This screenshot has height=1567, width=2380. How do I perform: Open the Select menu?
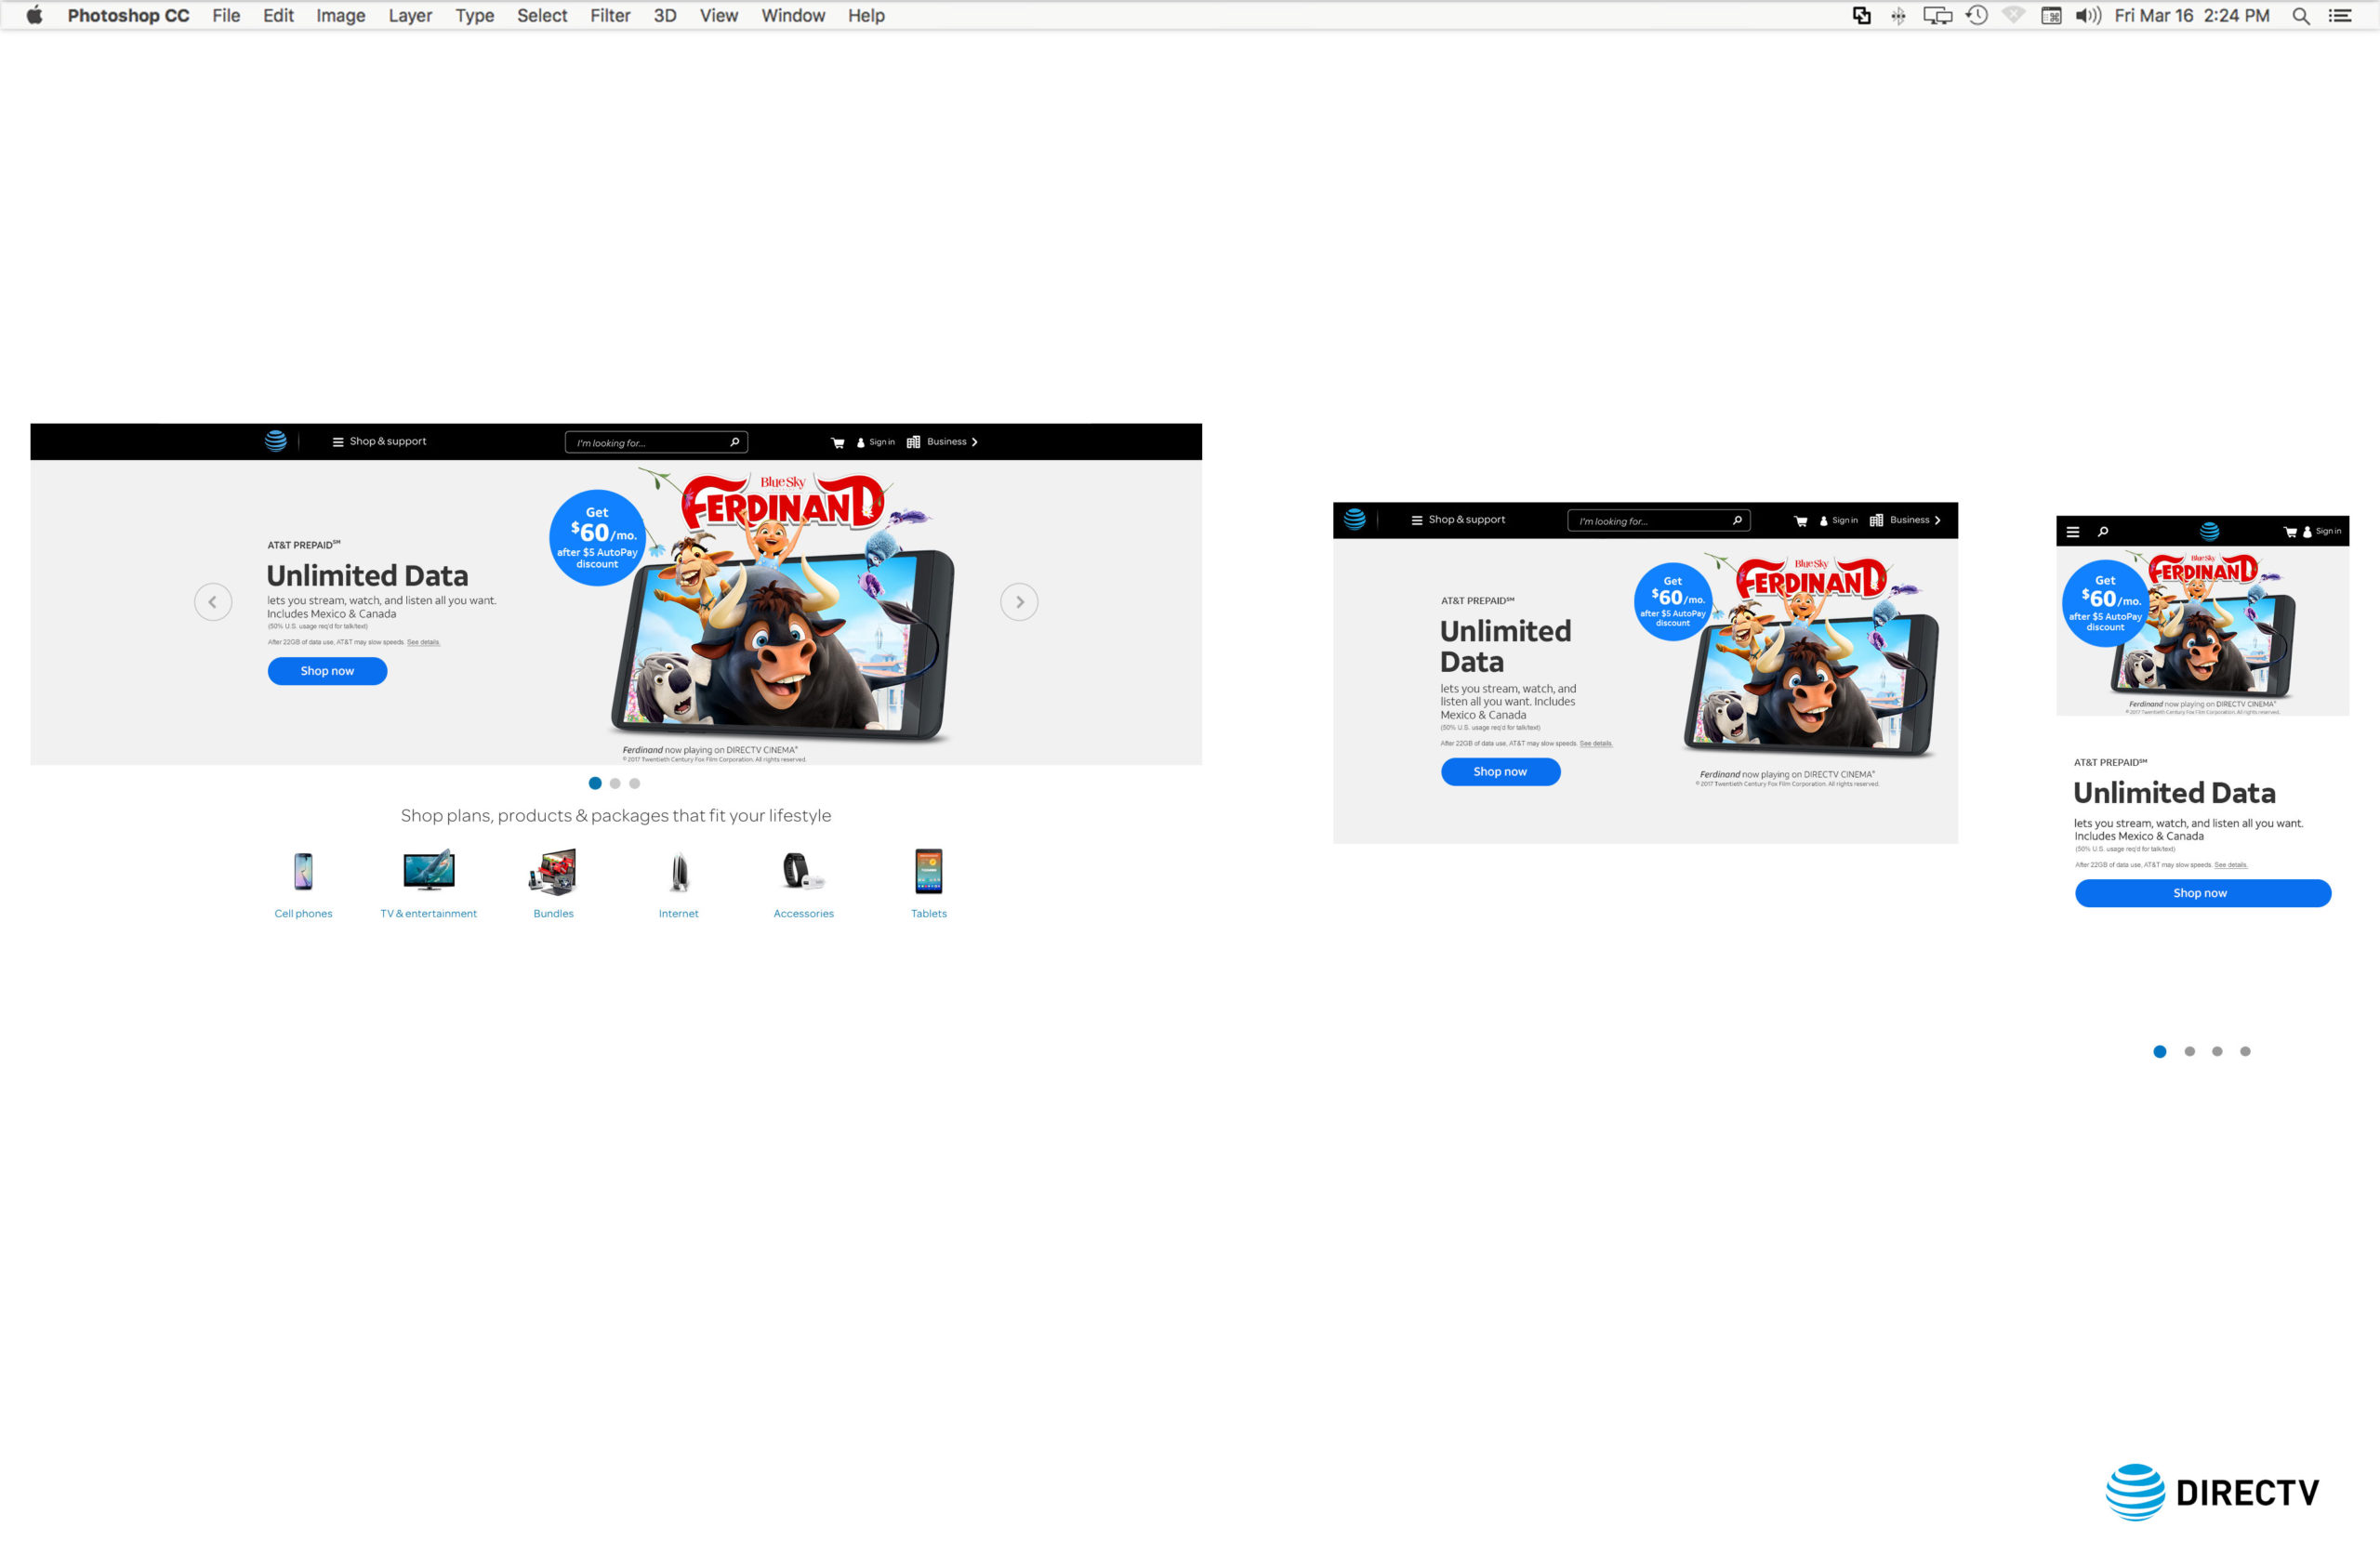(x=542, y=15)
